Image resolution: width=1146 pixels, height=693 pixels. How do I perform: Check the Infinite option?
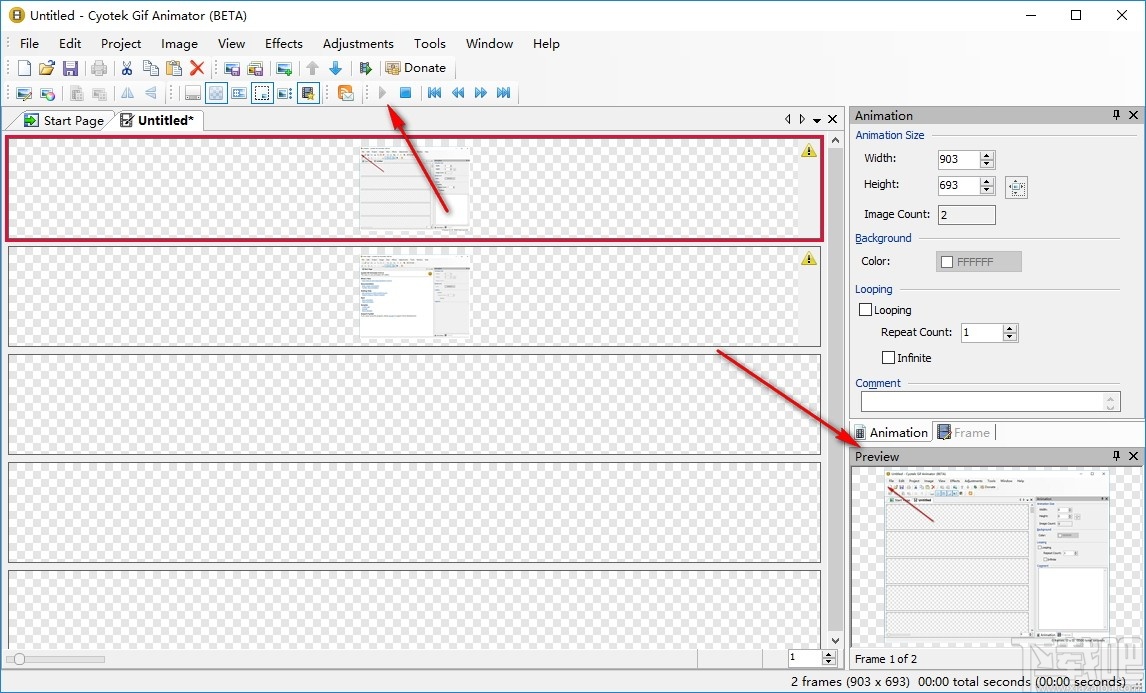889,357
